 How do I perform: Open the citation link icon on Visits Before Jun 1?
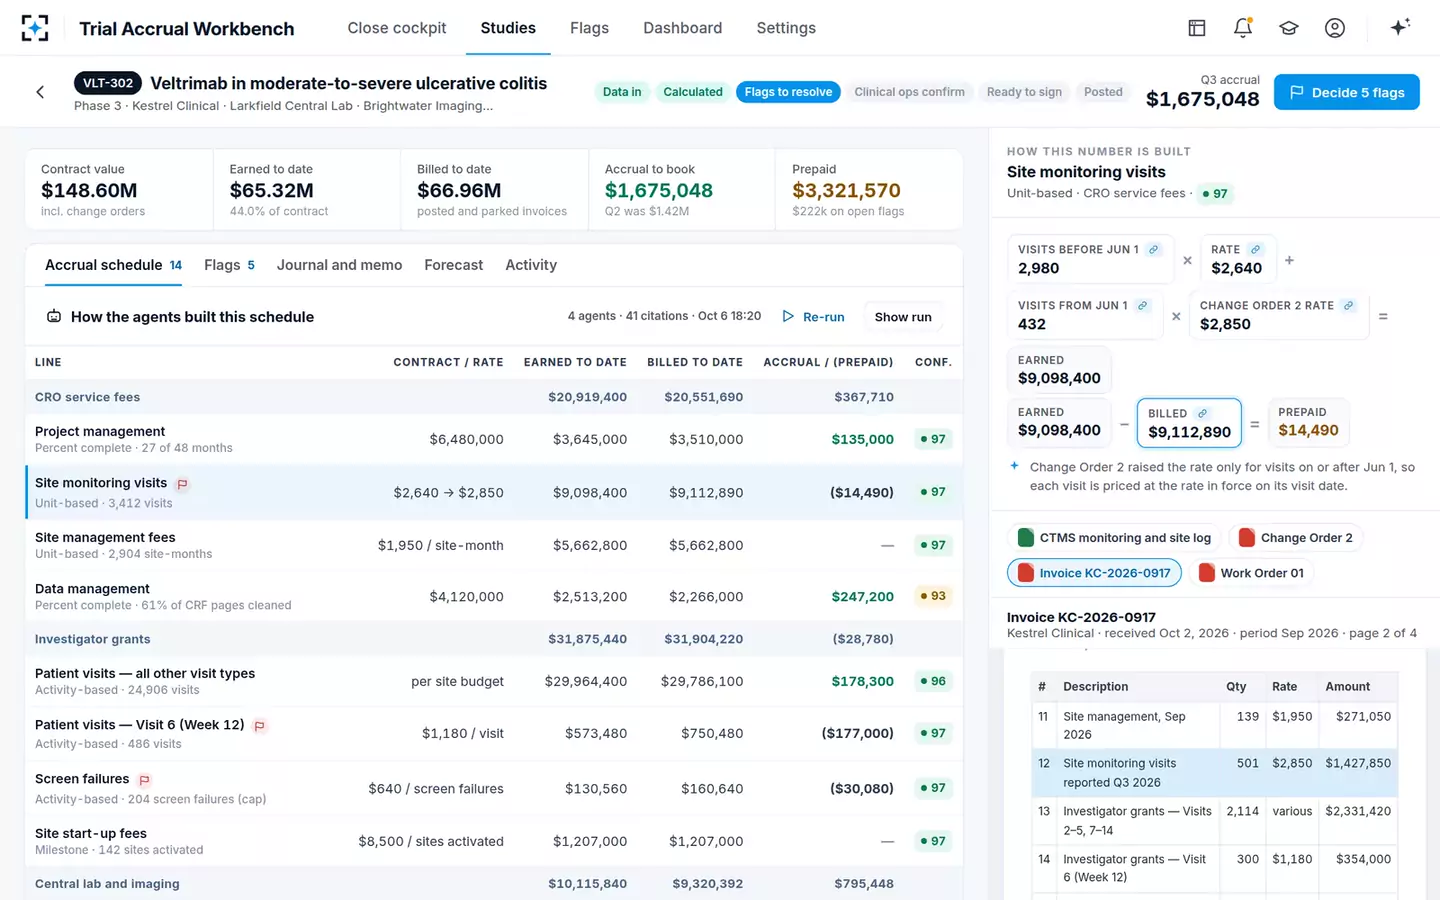click(x=1154, y=250)
